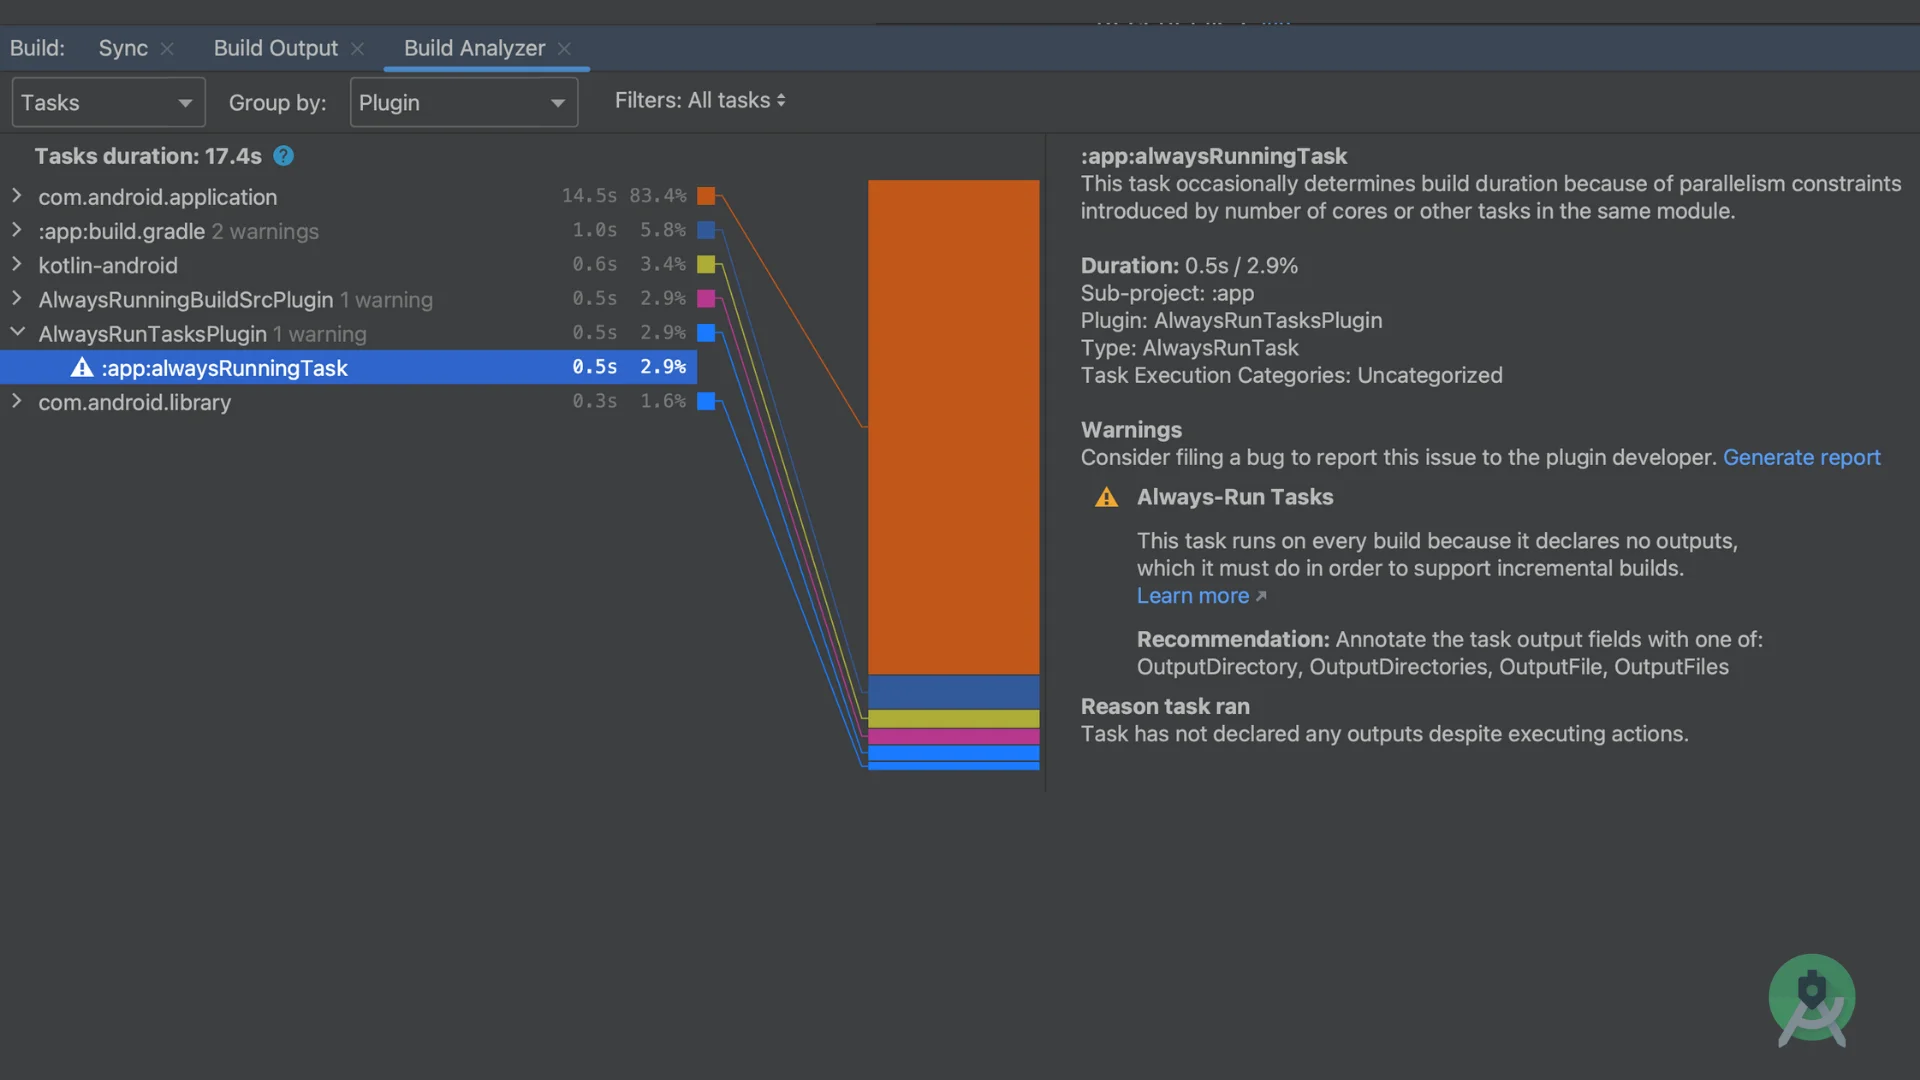Open the Group by Plugin dropdown
Screen dimensions: 1920x1080
coord(464,102)
